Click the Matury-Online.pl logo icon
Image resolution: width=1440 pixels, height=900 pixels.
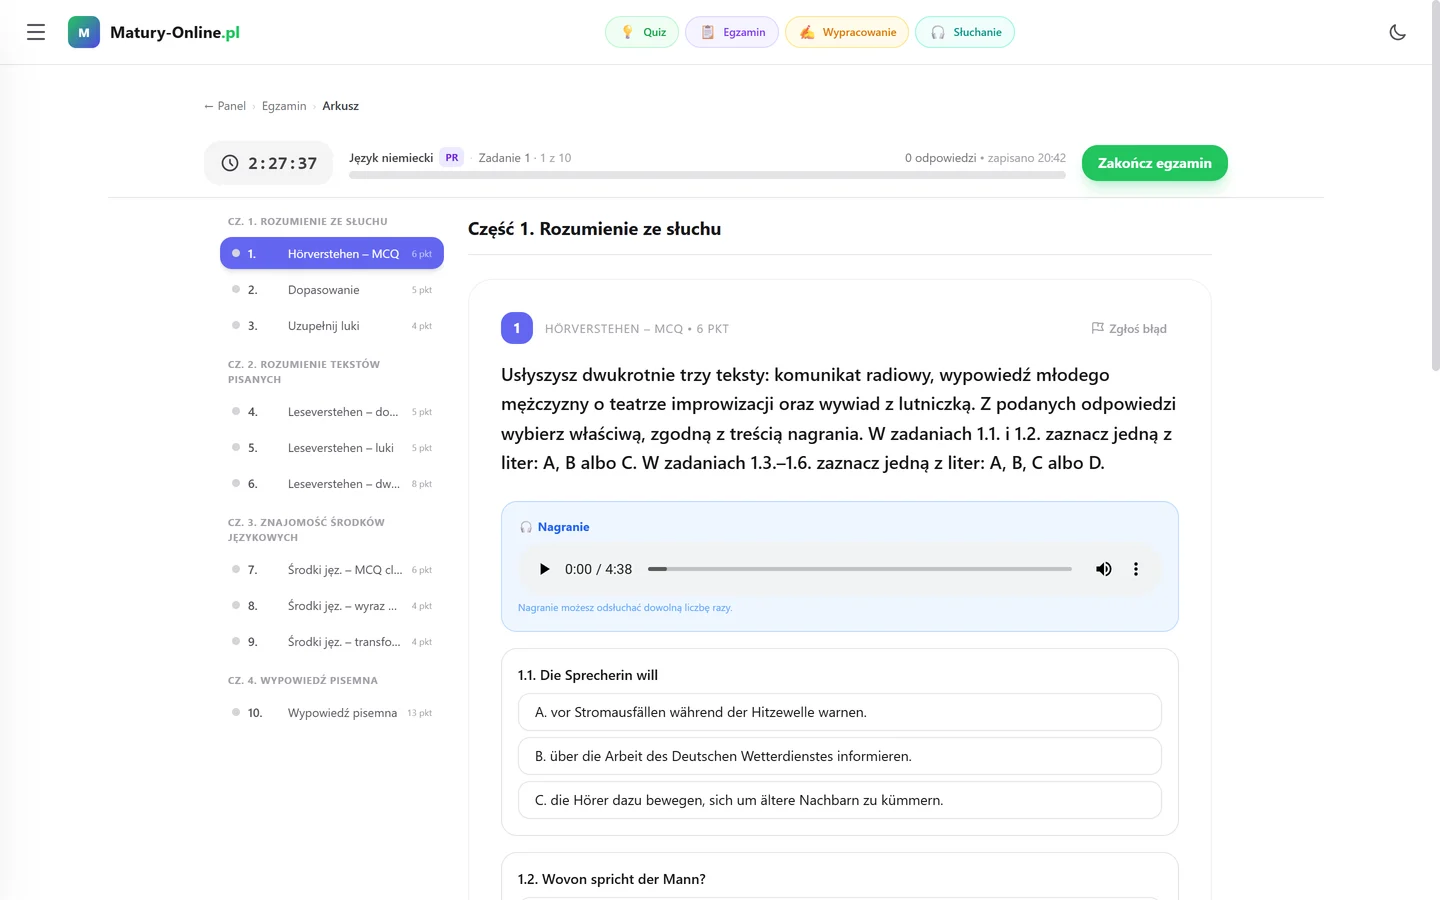(84, 32)
